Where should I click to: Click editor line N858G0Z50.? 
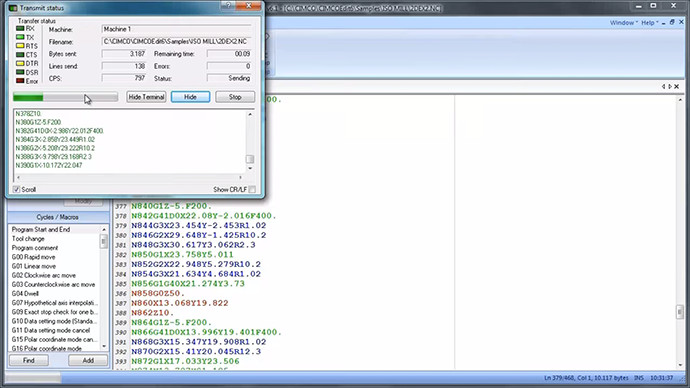pos(158,293)
